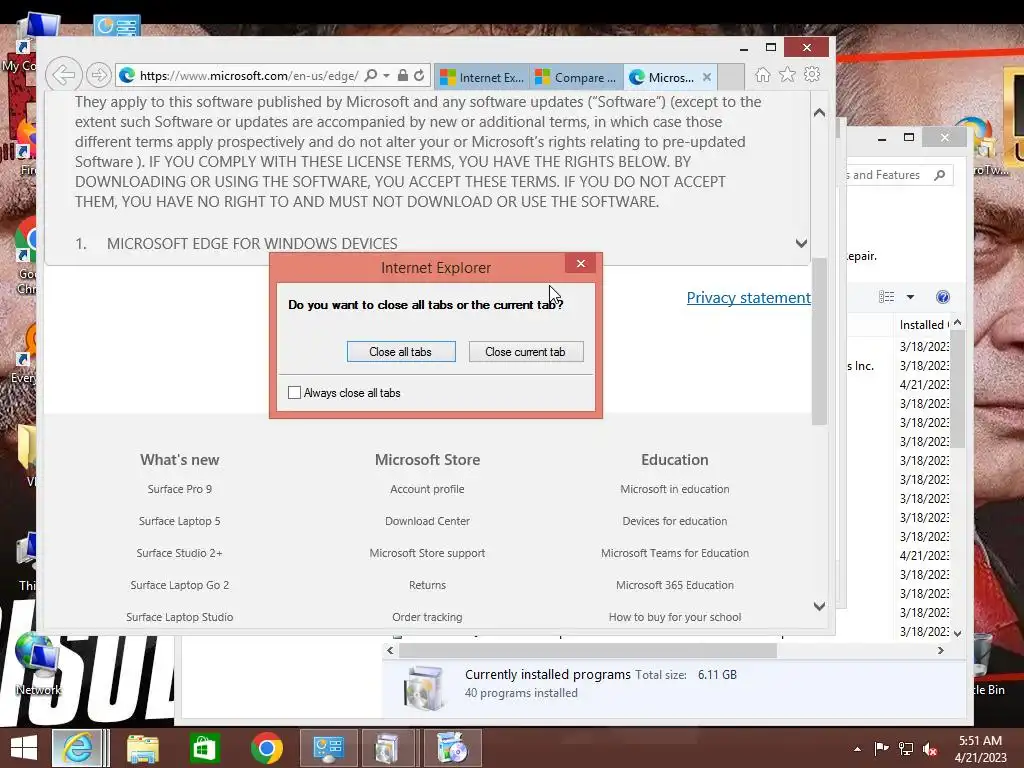Click the Edge icon in the address bar

tap(127, 76)
